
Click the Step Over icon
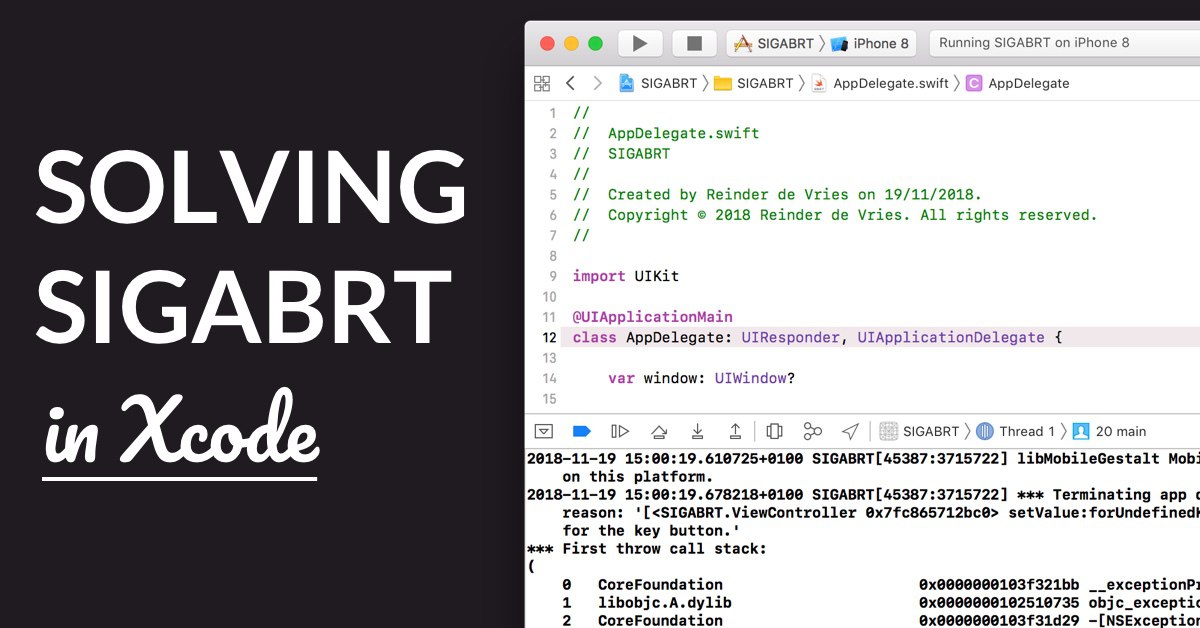[659, 431]
